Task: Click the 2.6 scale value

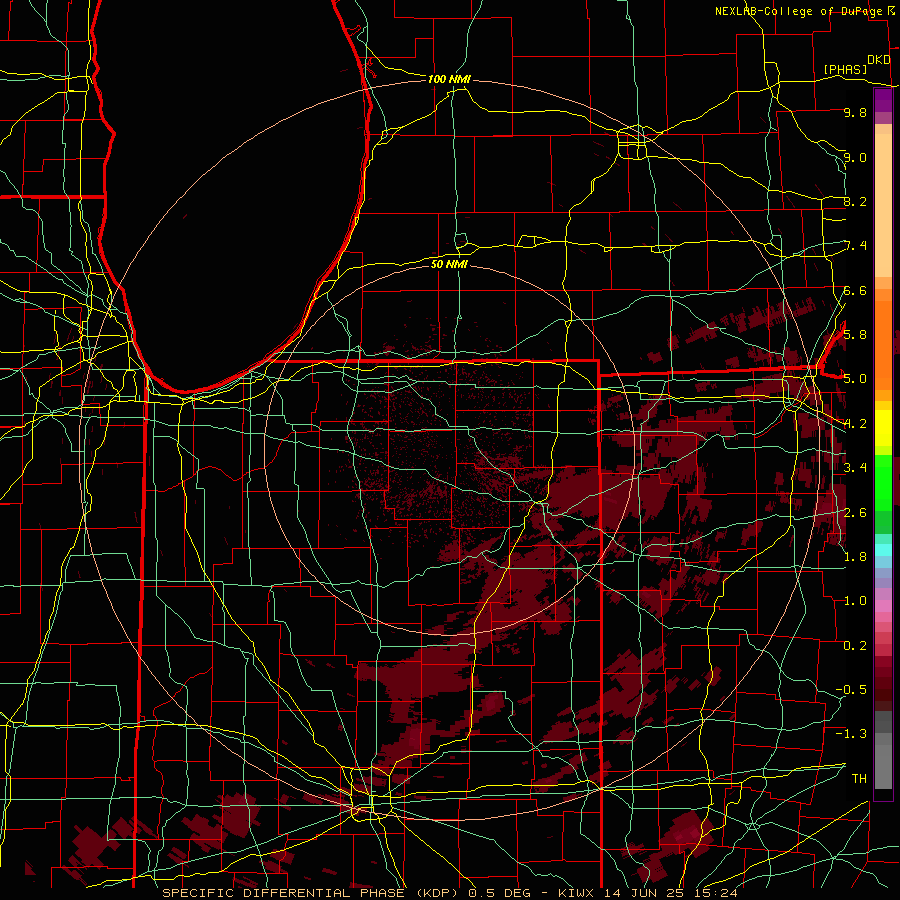Action: pos(855,513)
